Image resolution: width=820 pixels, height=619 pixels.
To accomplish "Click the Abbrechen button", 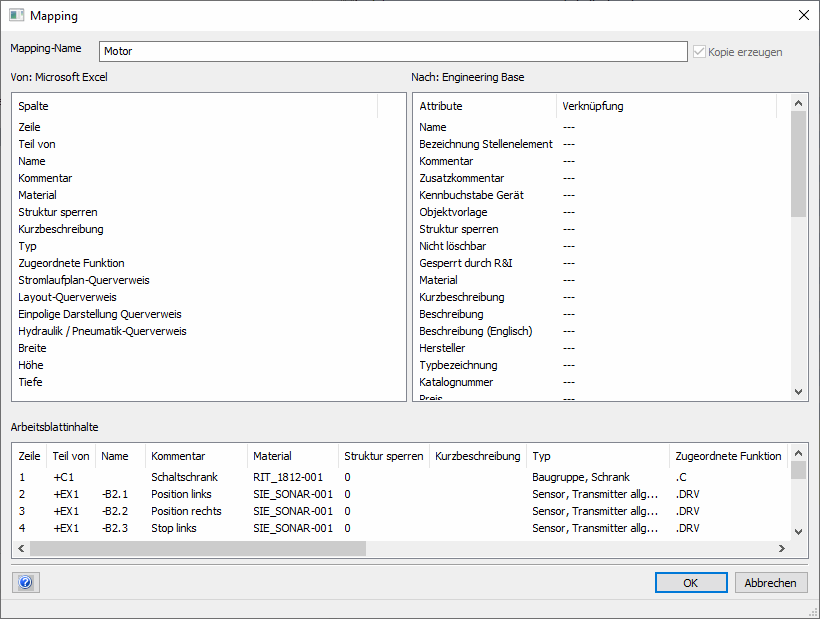I will 771,583.
